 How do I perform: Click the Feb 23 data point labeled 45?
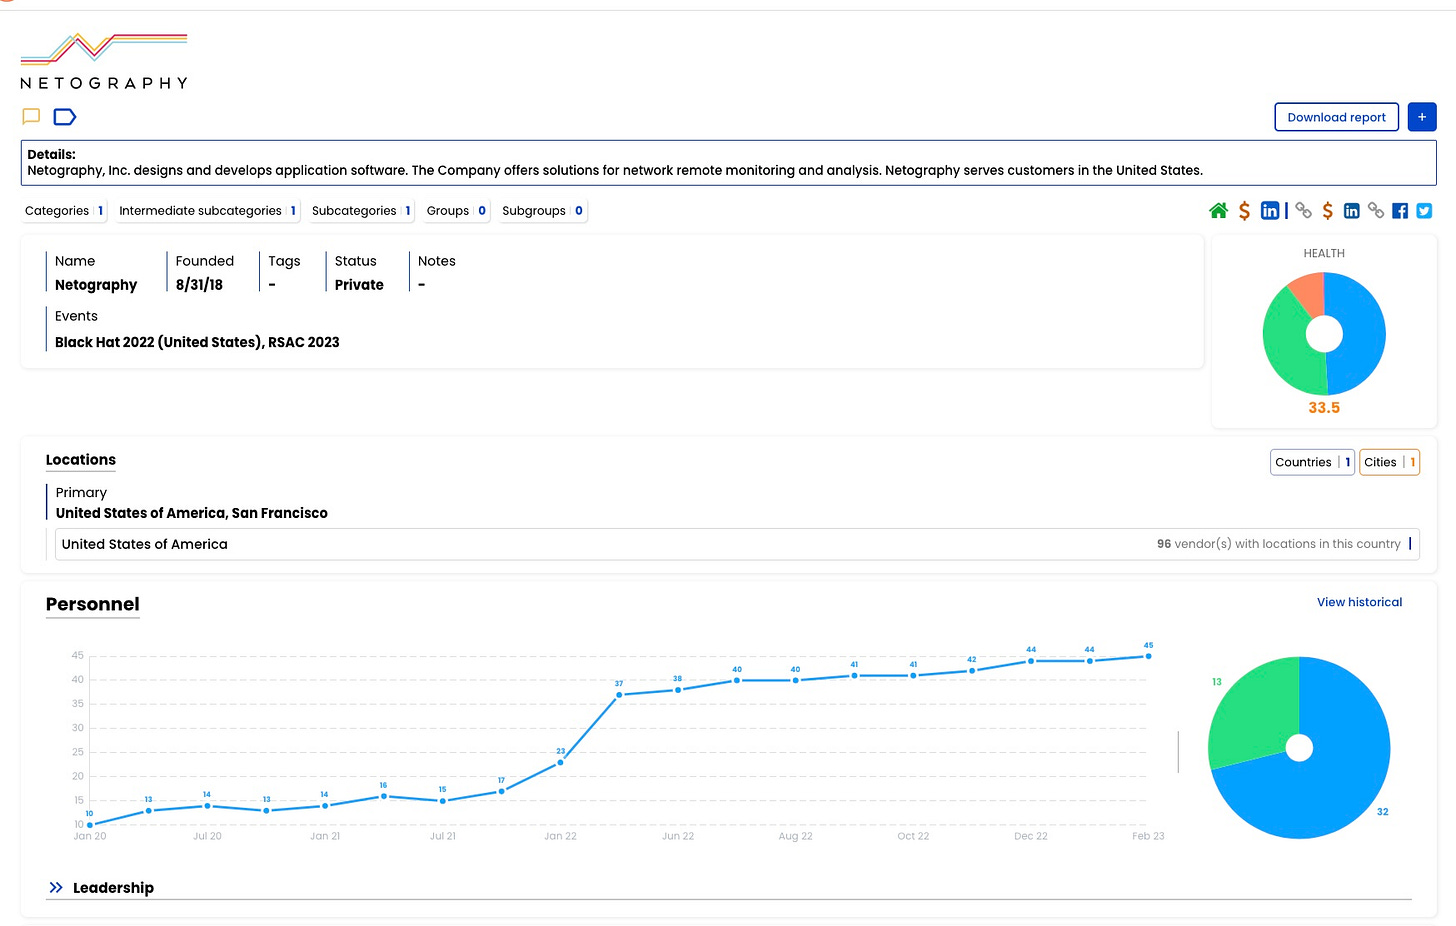click(1148, 656)
